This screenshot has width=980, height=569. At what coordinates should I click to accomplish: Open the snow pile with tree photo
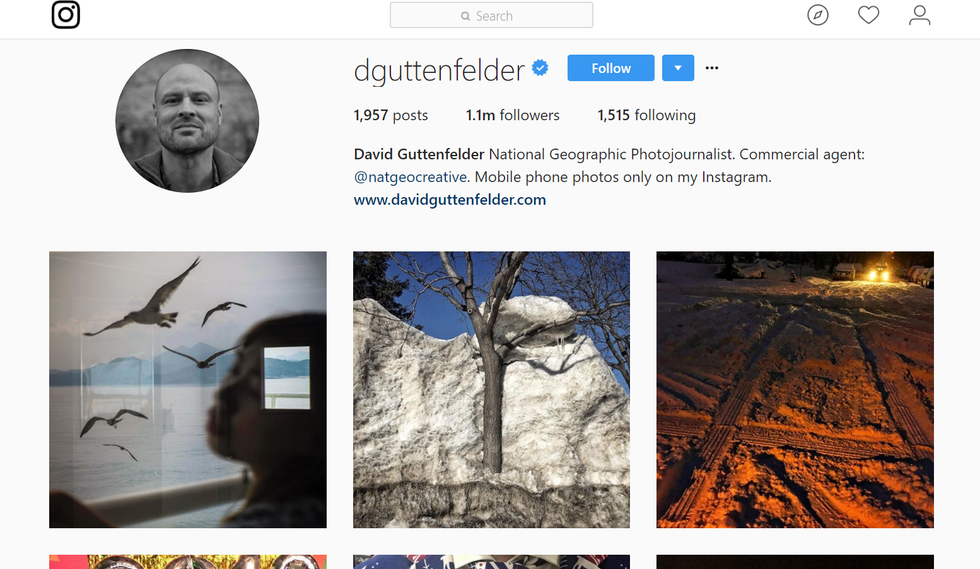point(491,390)
